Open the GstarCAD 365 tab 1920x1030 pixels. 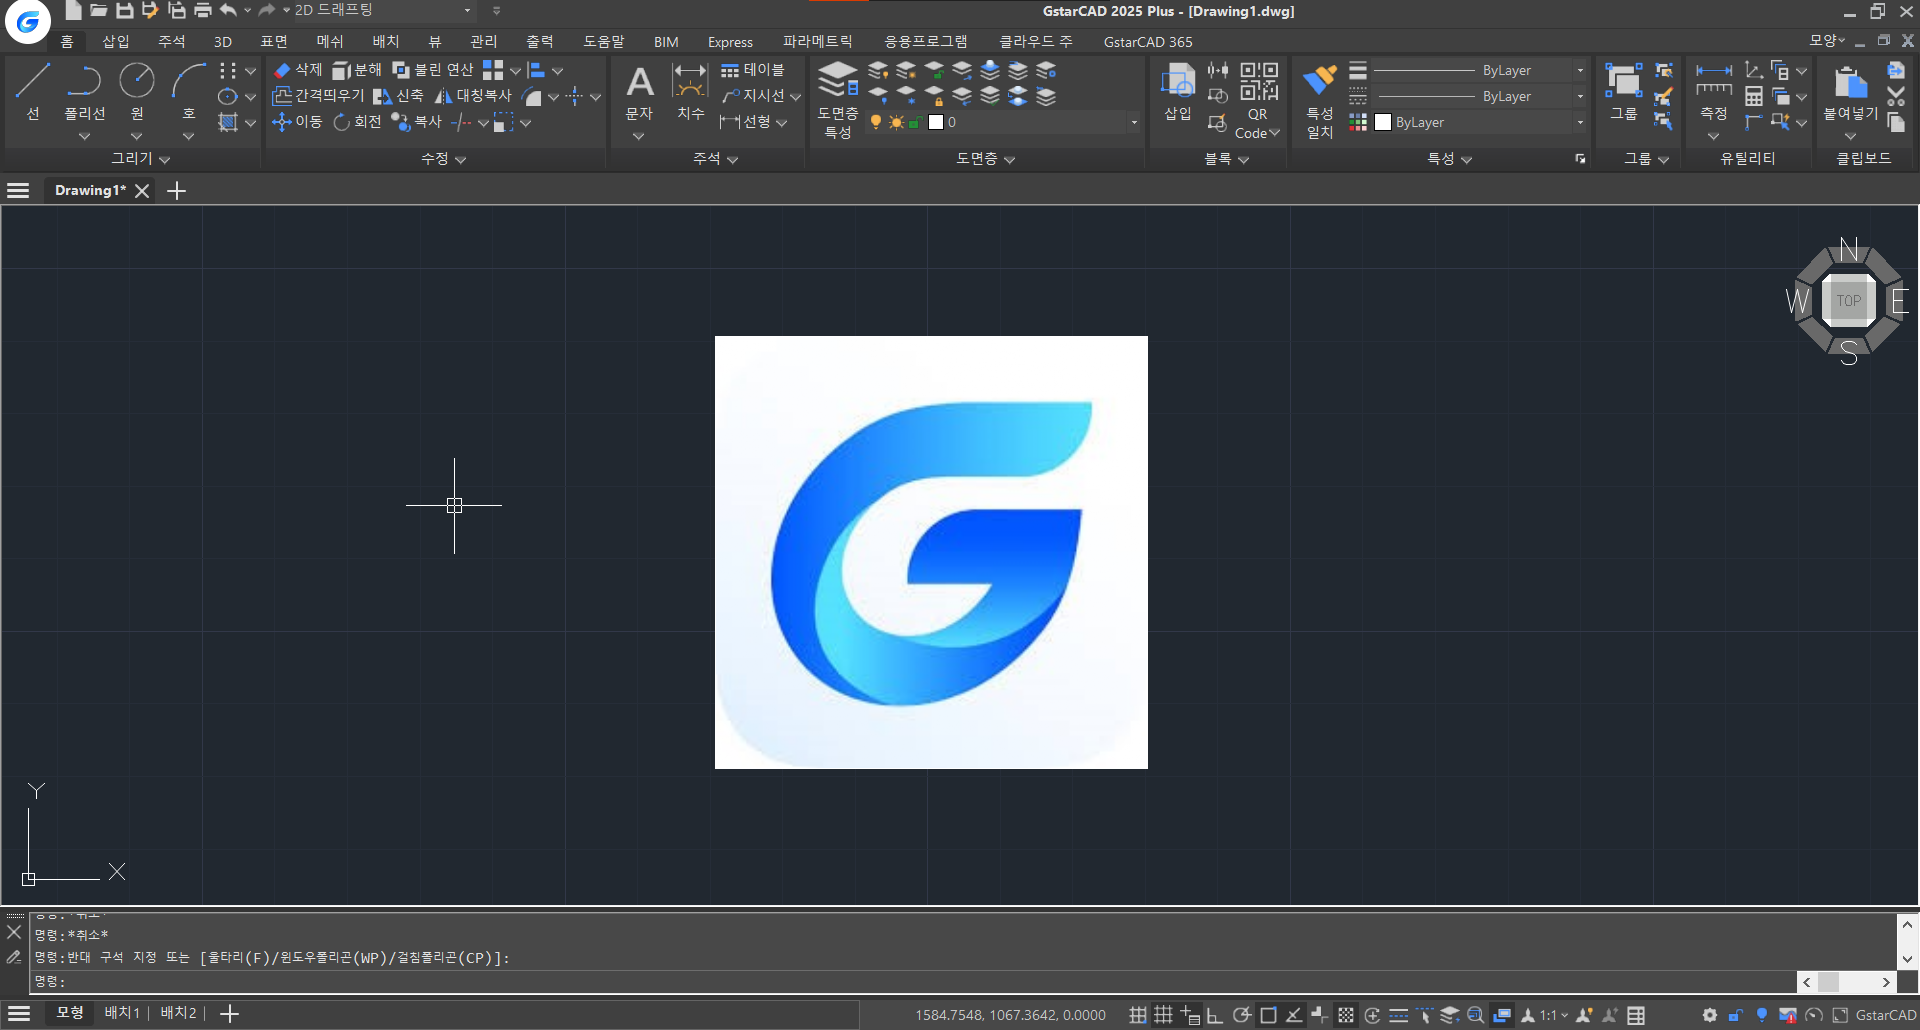1148,41
